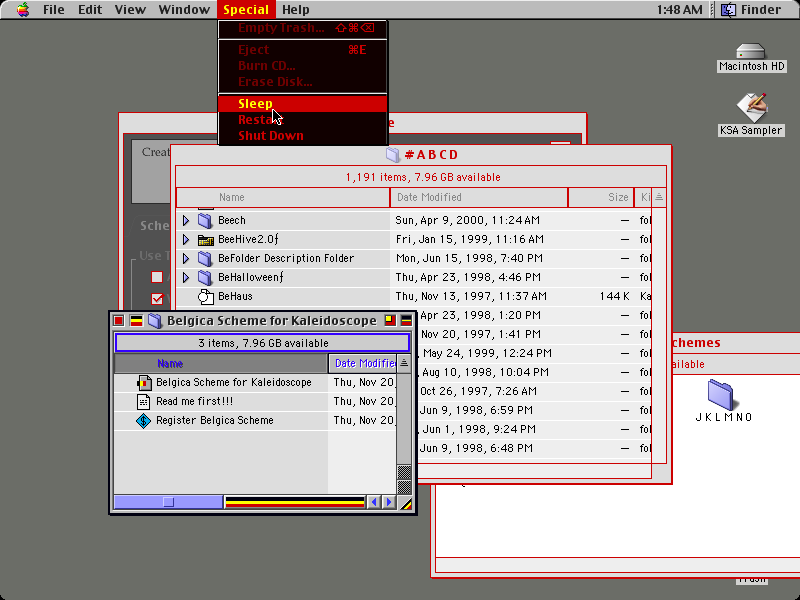800x600 pixels.
Task: Click the Belgica window collapse box
Action: [406, 321]
